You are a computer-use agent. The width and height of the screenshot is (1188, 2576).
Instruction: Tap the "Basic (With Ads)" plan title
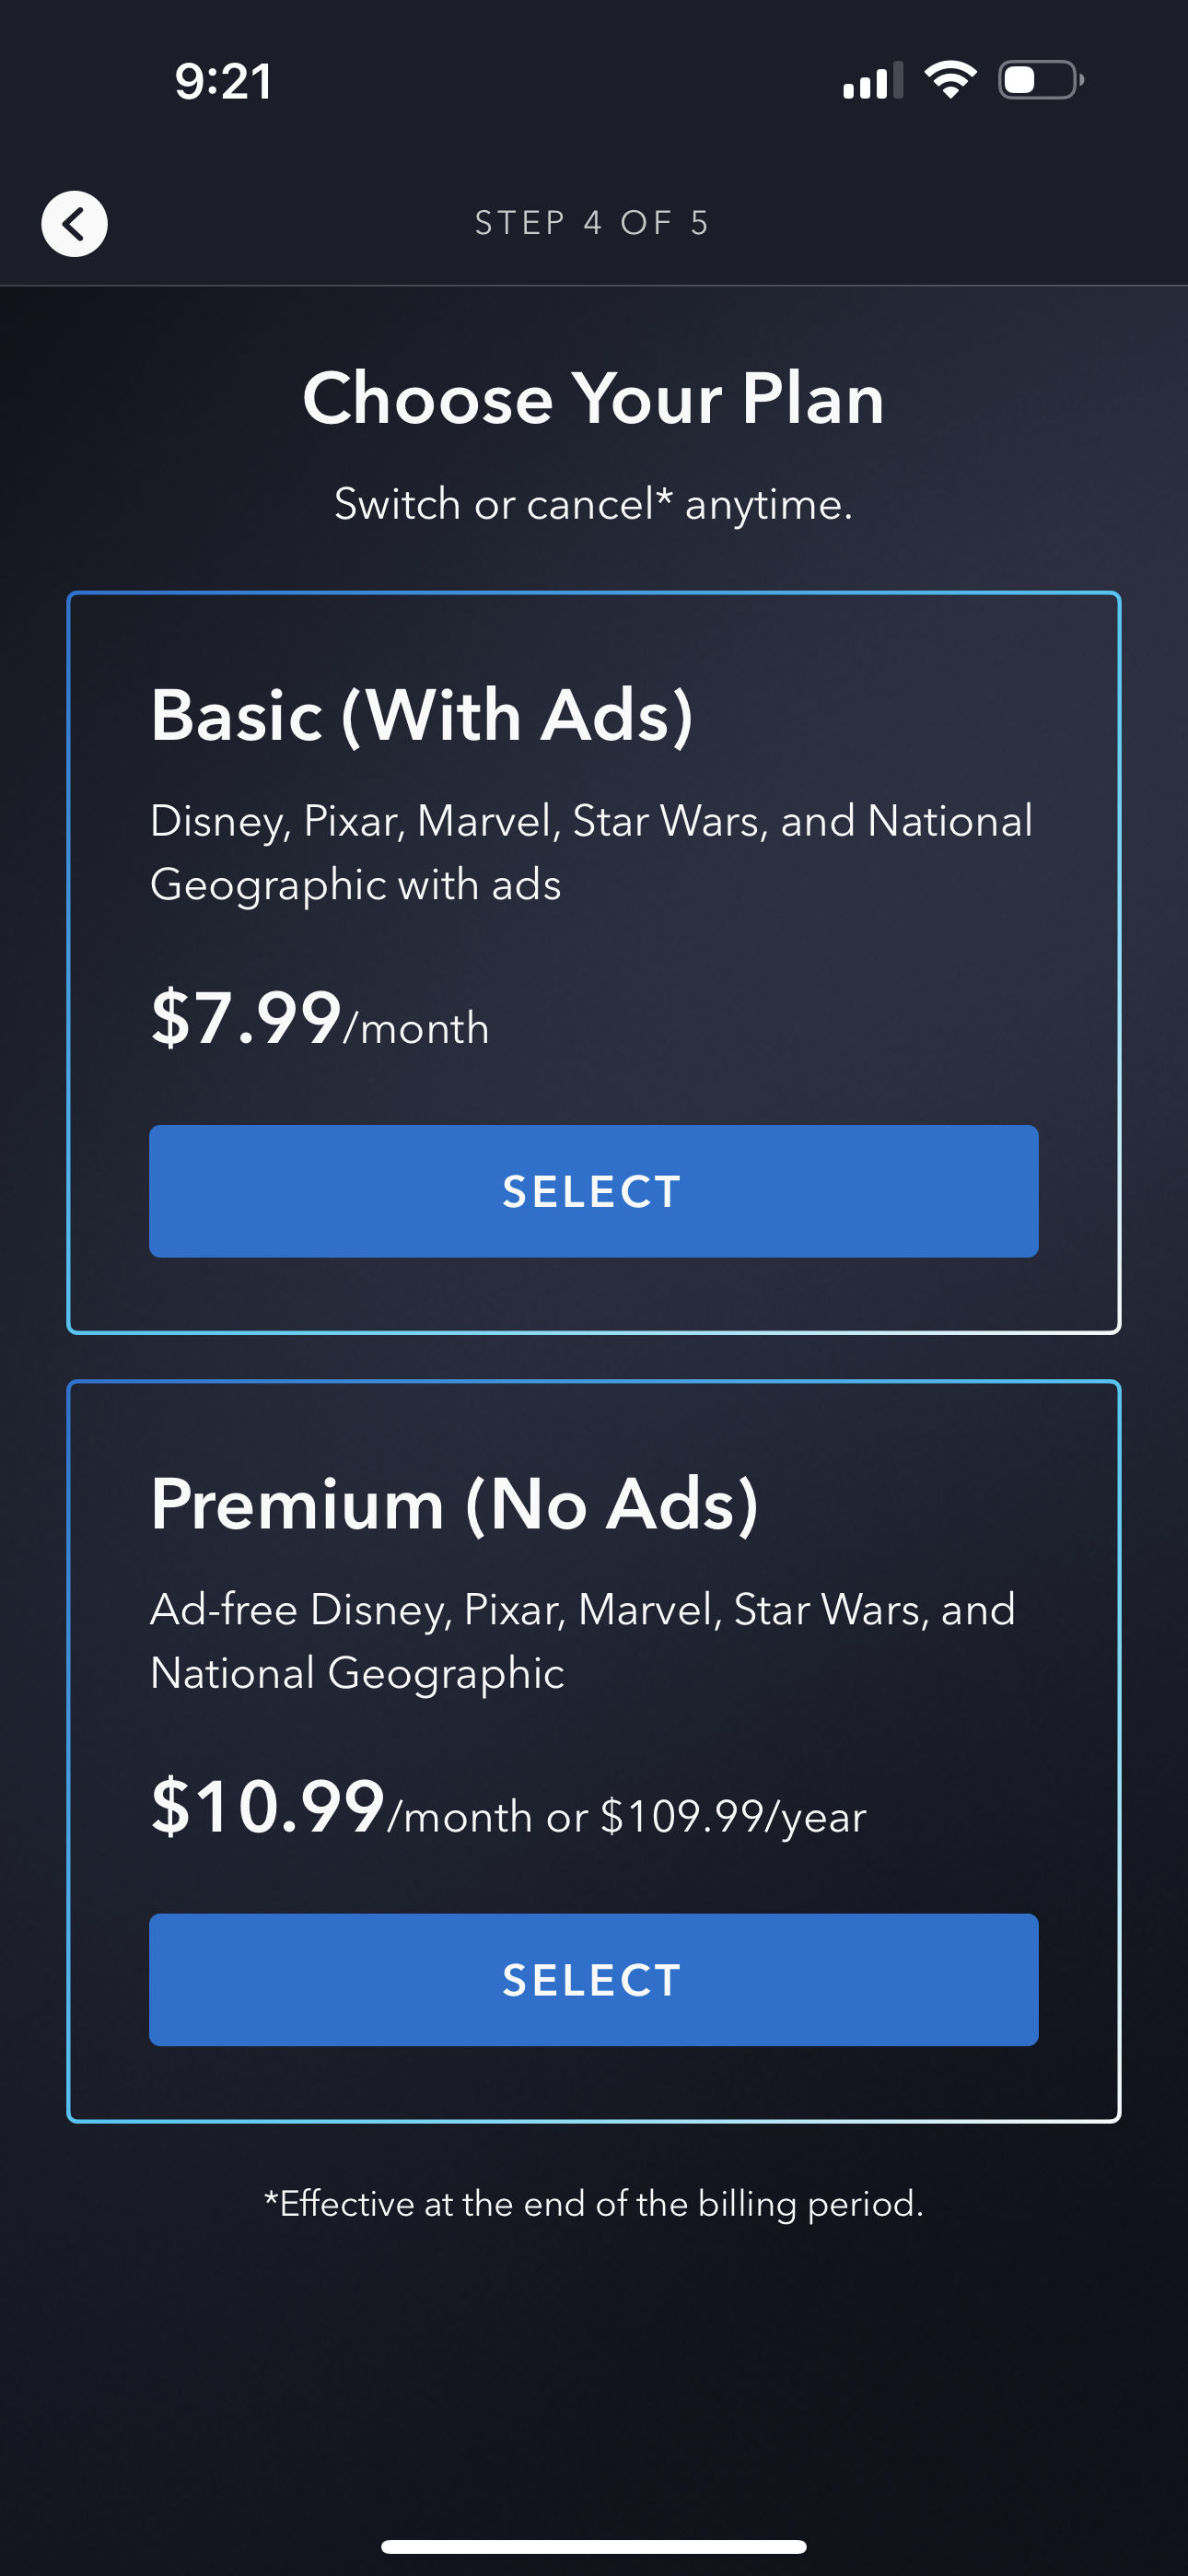421,716
